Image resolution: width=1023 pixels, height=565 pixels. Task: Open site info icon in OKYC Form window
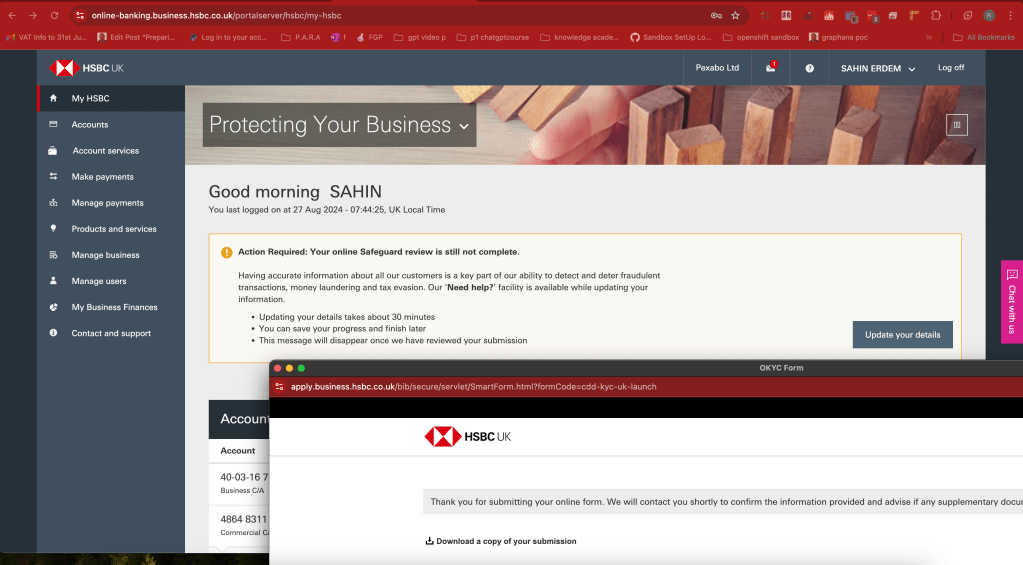point(279,387)
